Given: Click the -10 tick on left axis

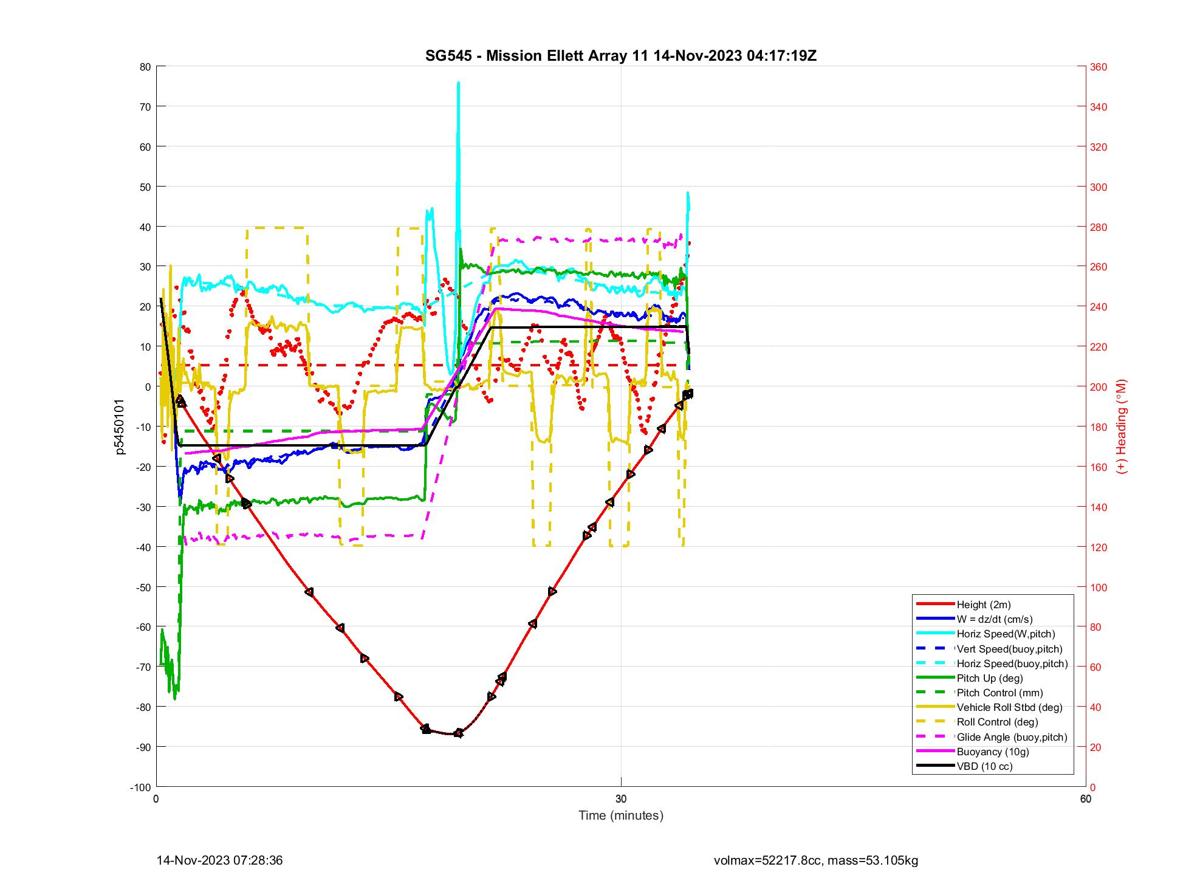Looking at the screenshot, I should pos(143,427).
